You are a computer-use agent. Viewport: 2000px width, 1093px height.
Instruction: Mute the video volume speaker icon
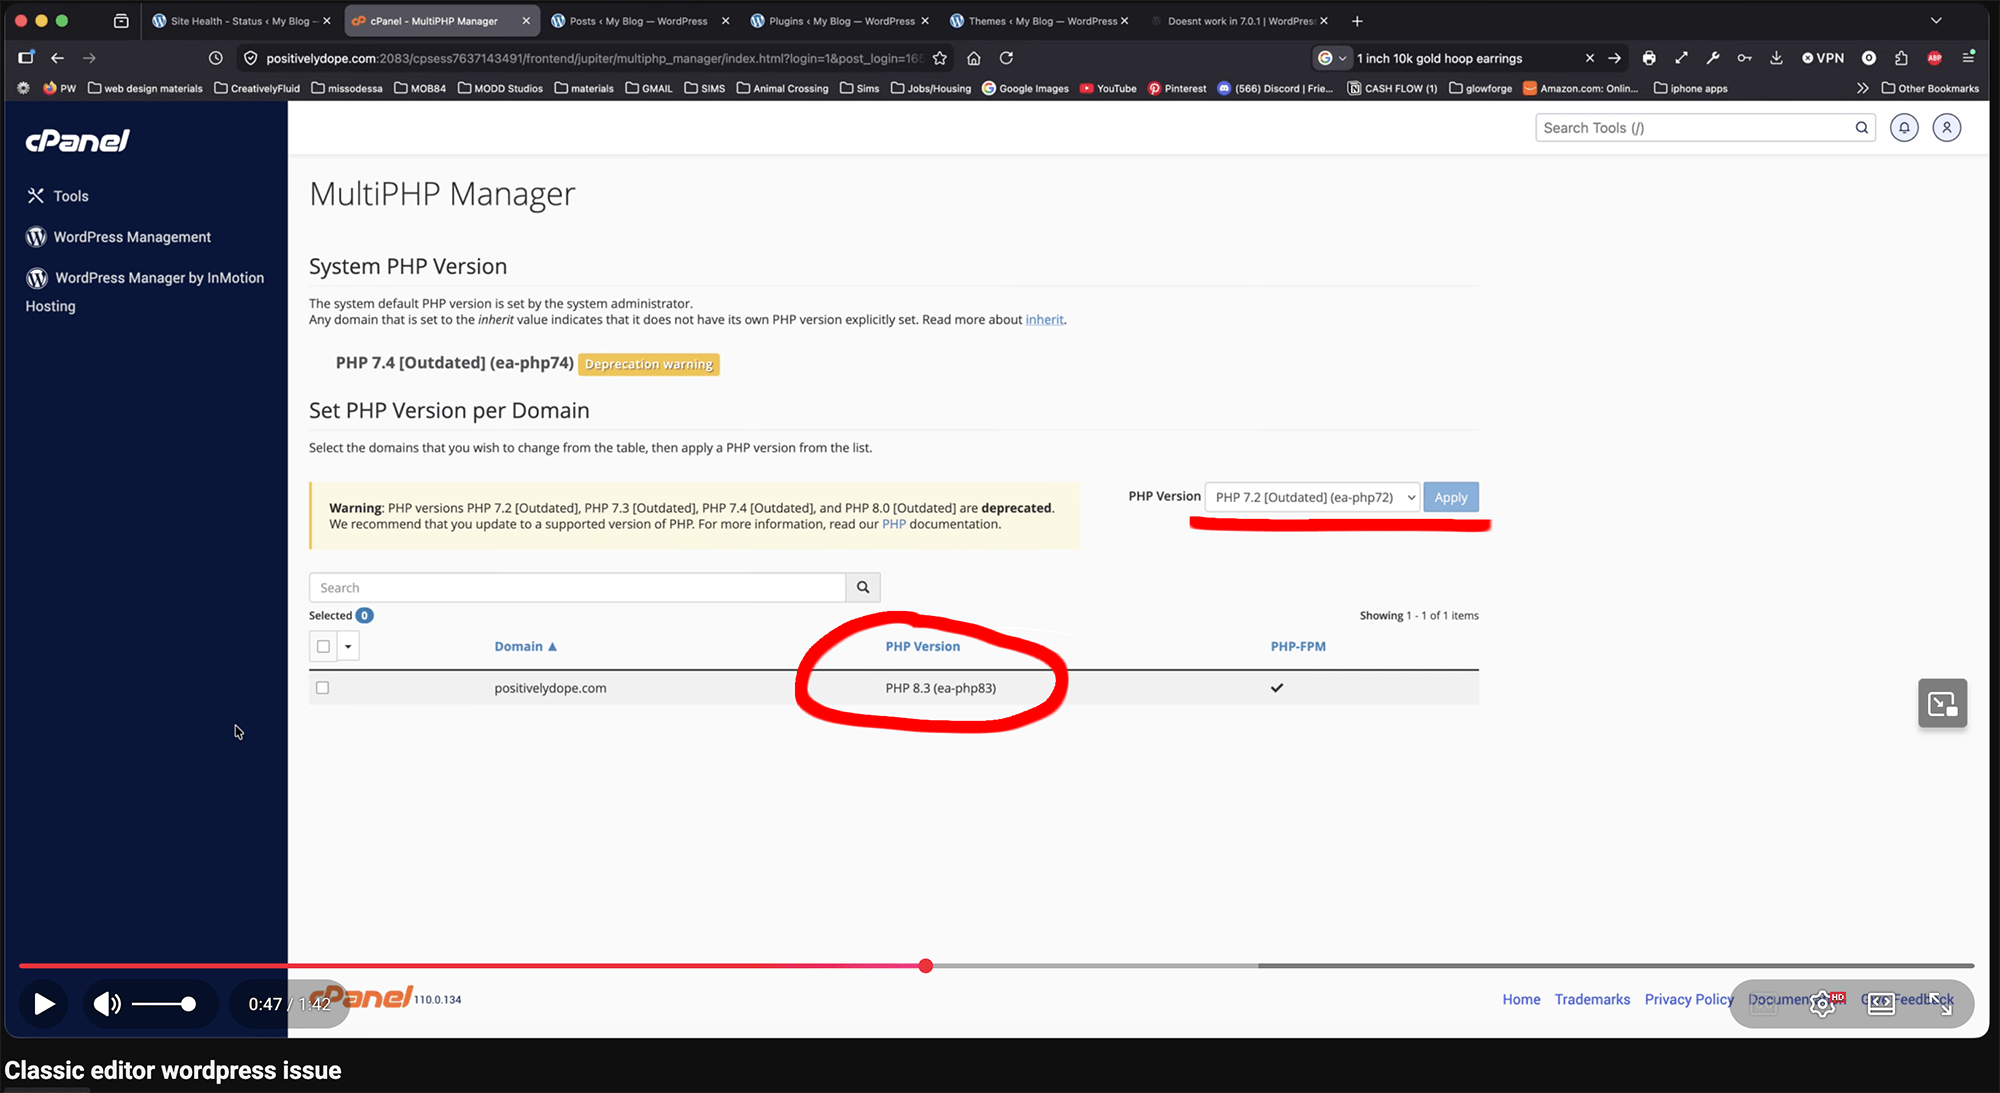[106, 1003]
